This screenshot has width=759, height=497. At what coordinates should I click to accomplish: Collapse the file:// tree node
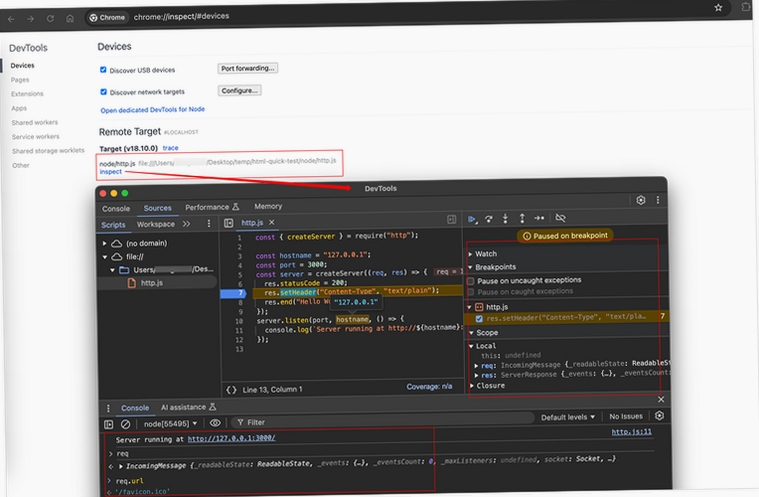point(105,257)
